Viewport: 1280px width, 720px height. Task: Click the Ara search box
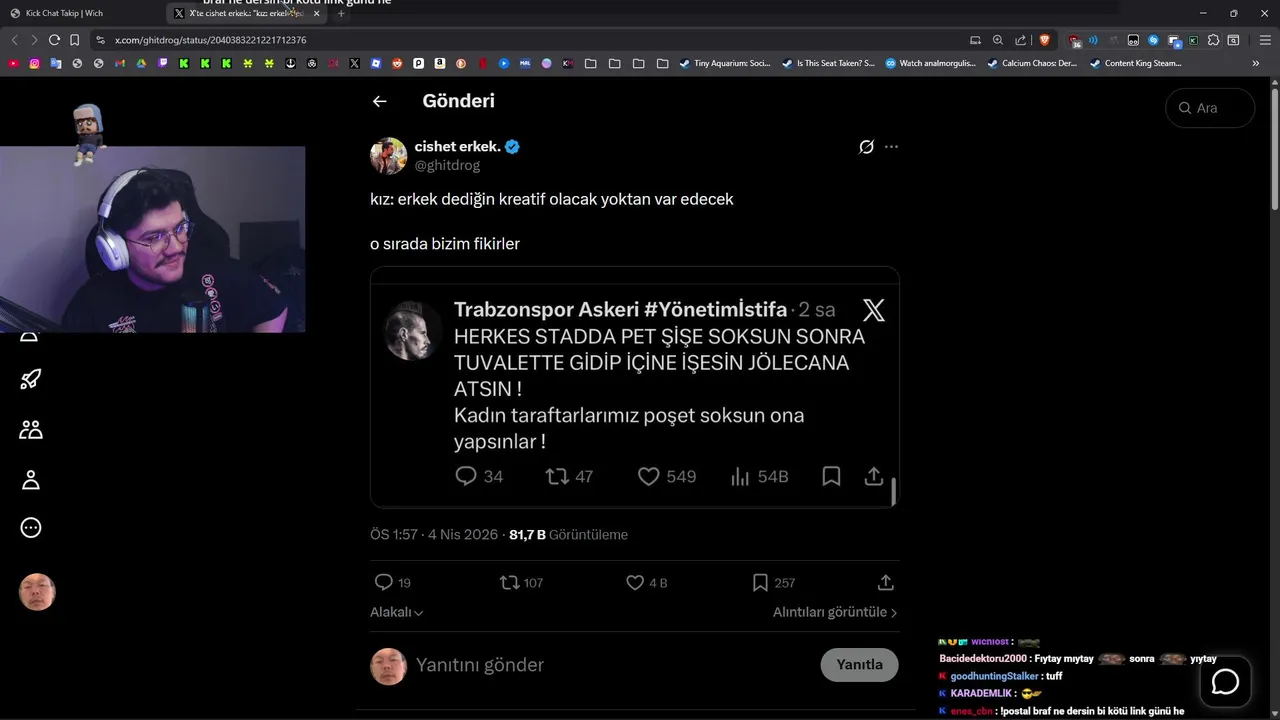coord(1210,108)
